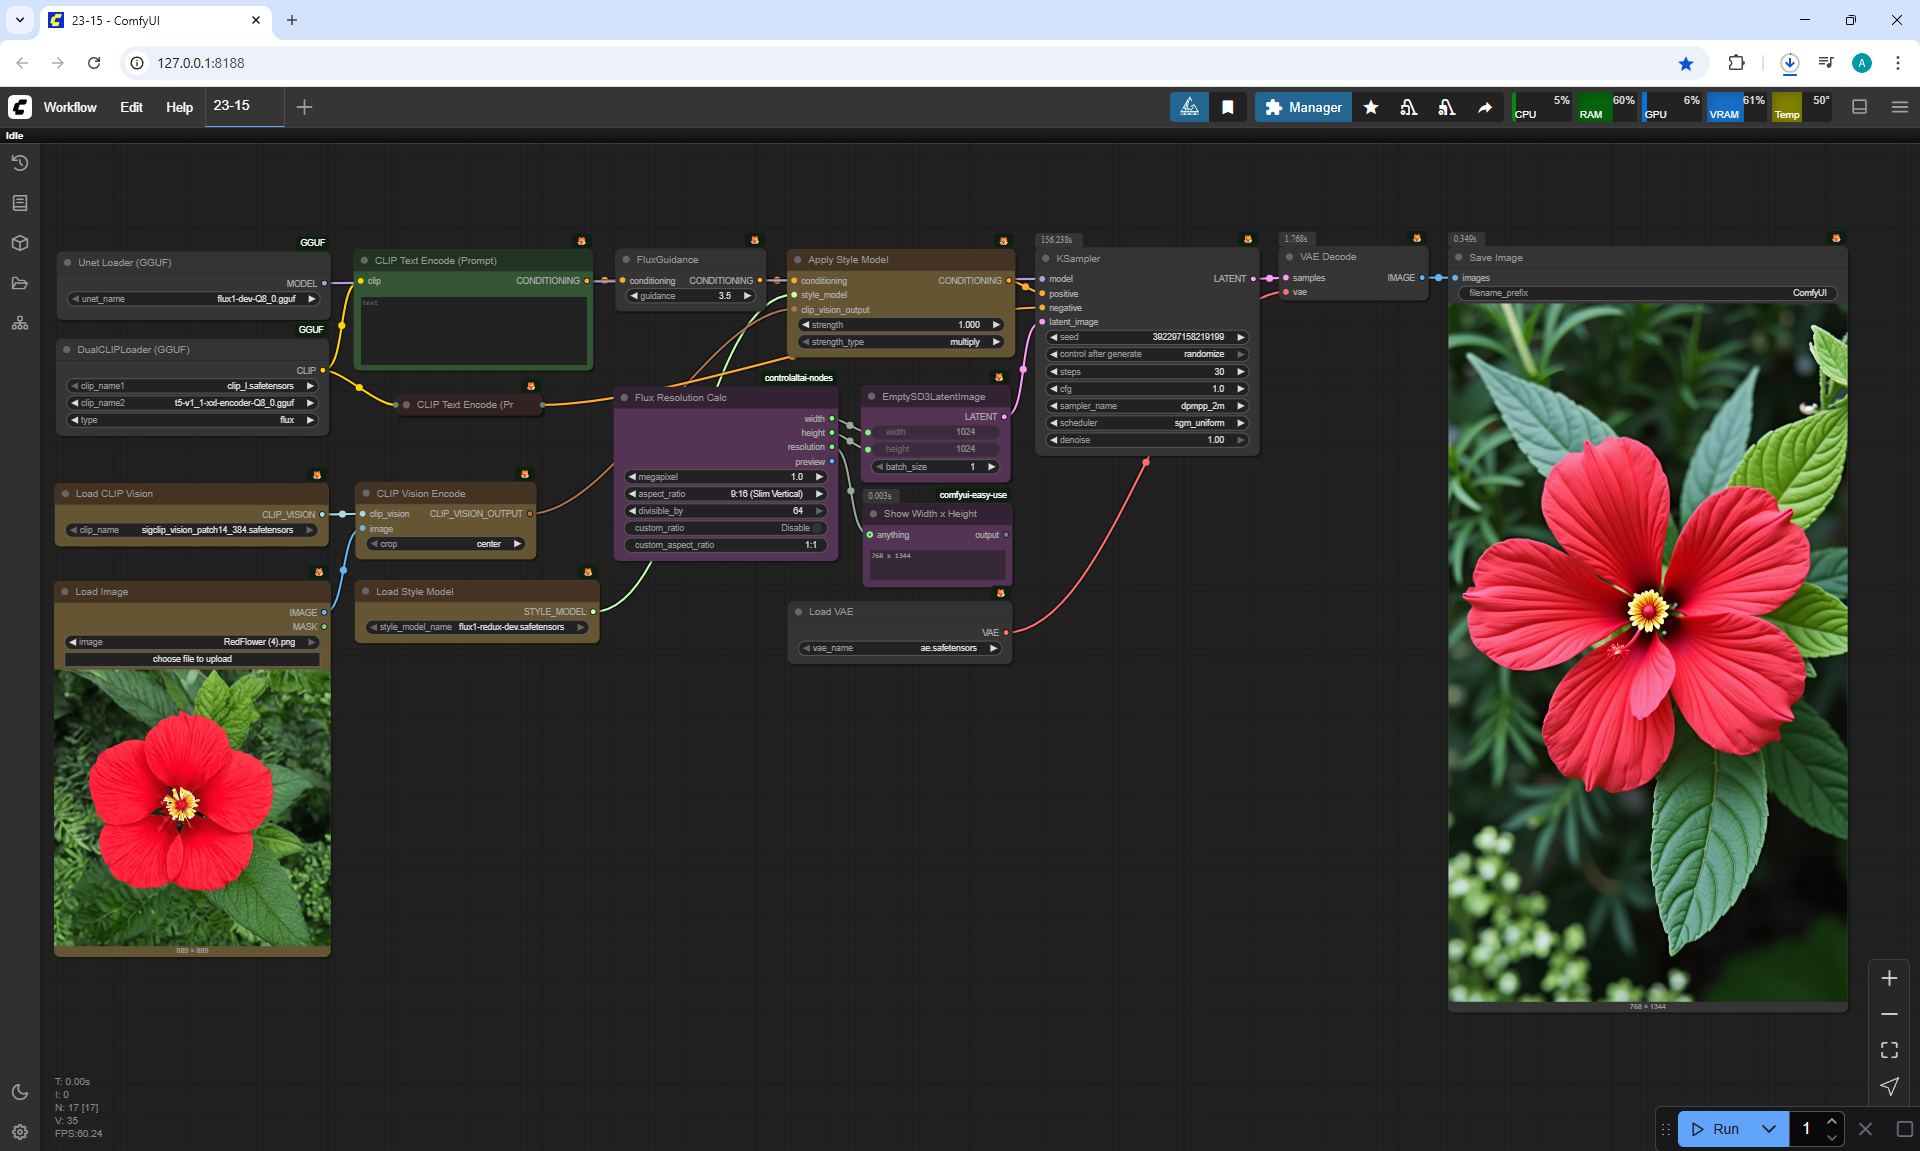Open the model library tree icon
Image resolution: width=1920 pixels, height=1151 pixels.
tap(20, 323)
